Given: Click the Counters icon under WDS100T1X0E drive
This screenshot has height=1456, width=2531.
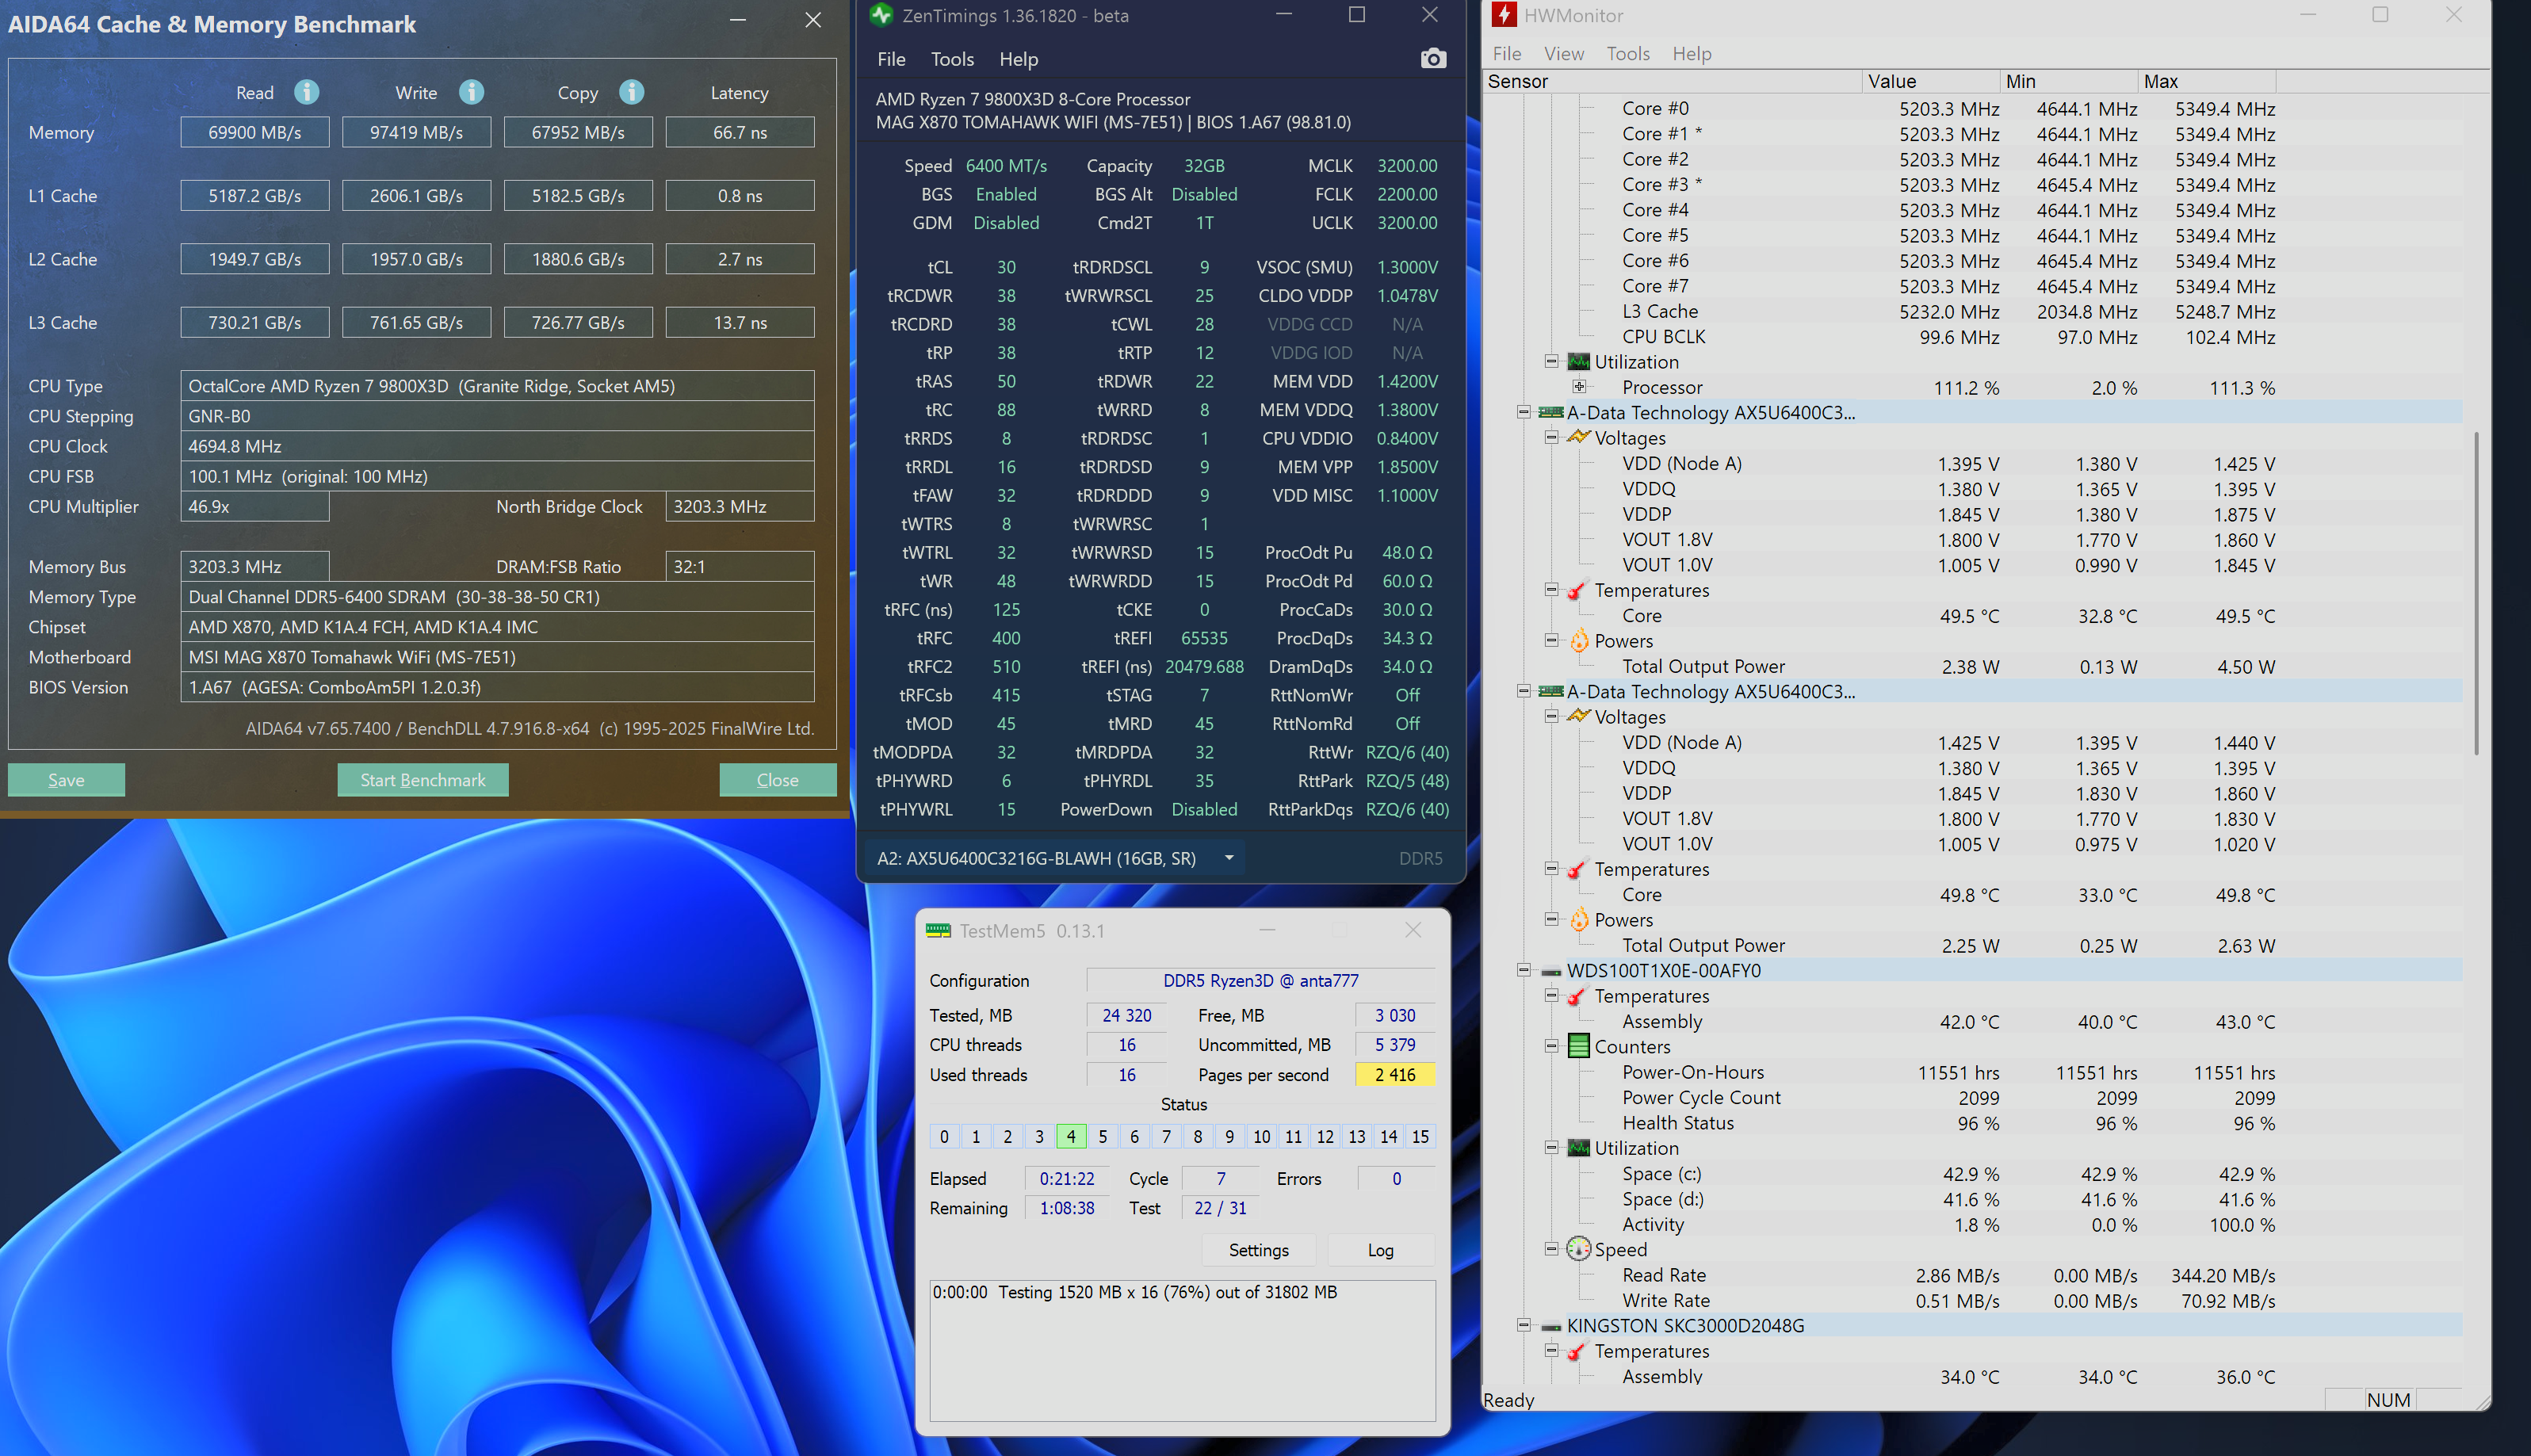Looking at the screenshot, I should (x=1578, y=1046).
